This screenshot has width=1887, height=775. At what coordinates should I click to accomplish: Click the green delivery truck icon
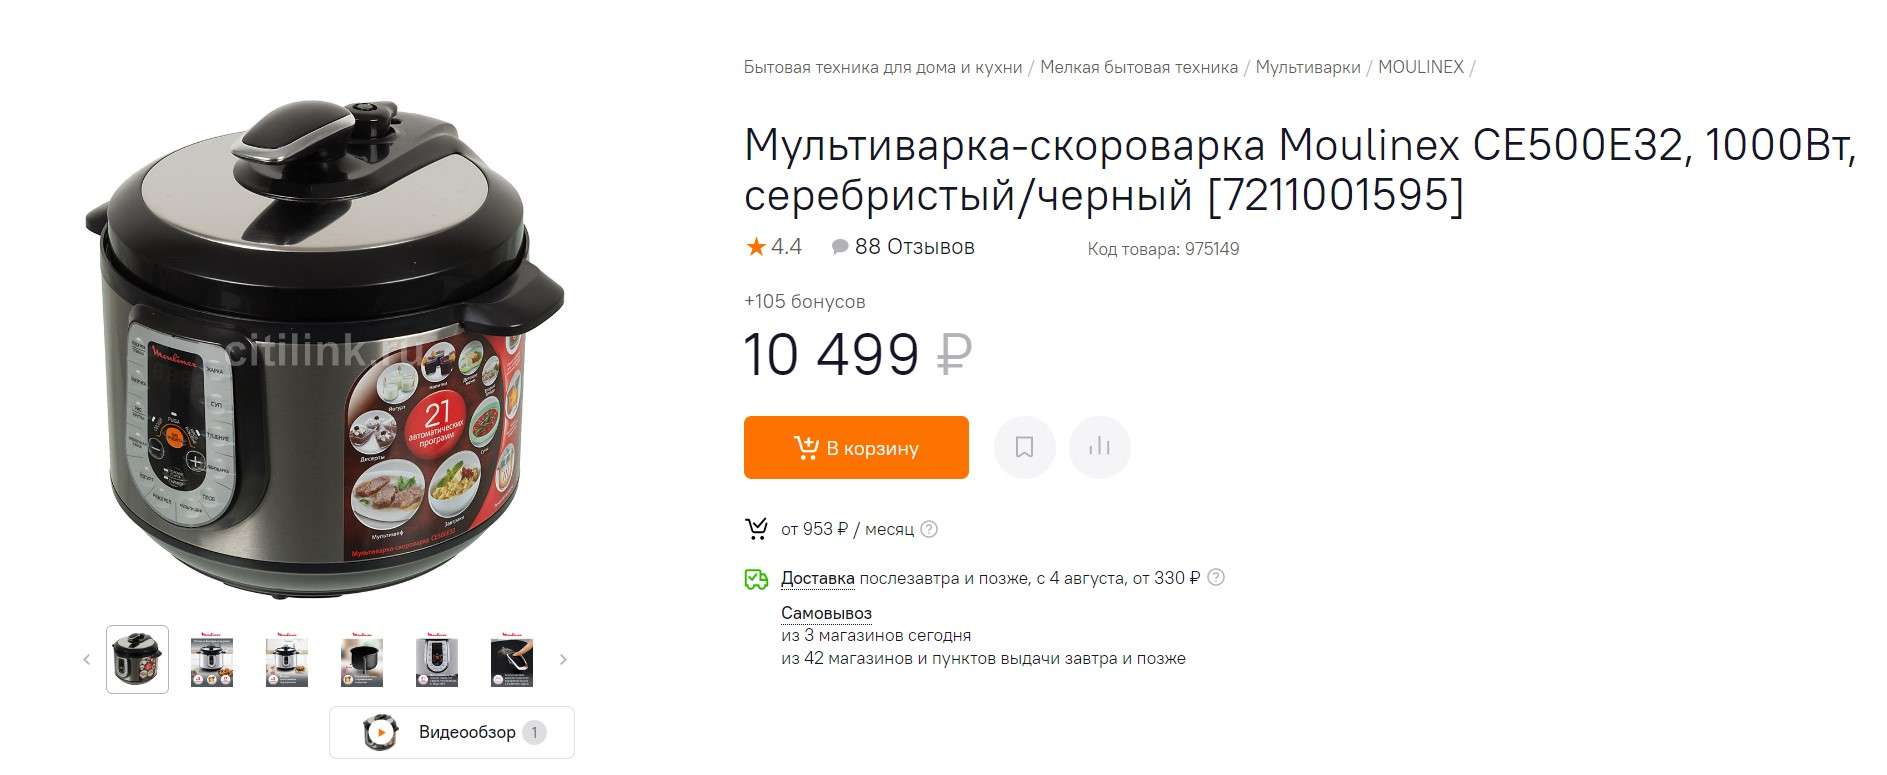tap(757, 578)
